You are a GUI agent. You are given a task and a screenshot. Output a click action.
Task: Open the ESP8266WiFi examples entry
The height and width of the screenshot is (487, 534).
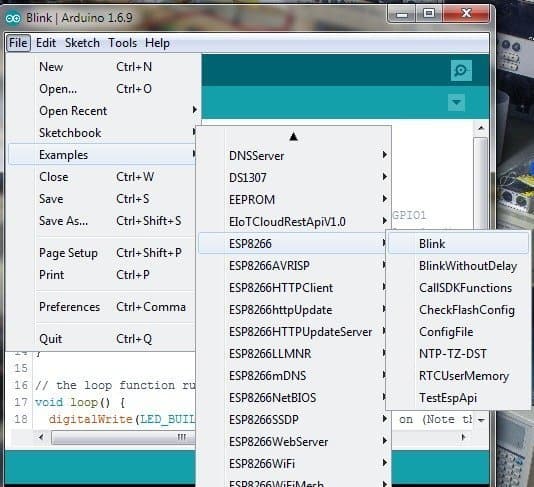pyautogui.click(x=294, y=464)
